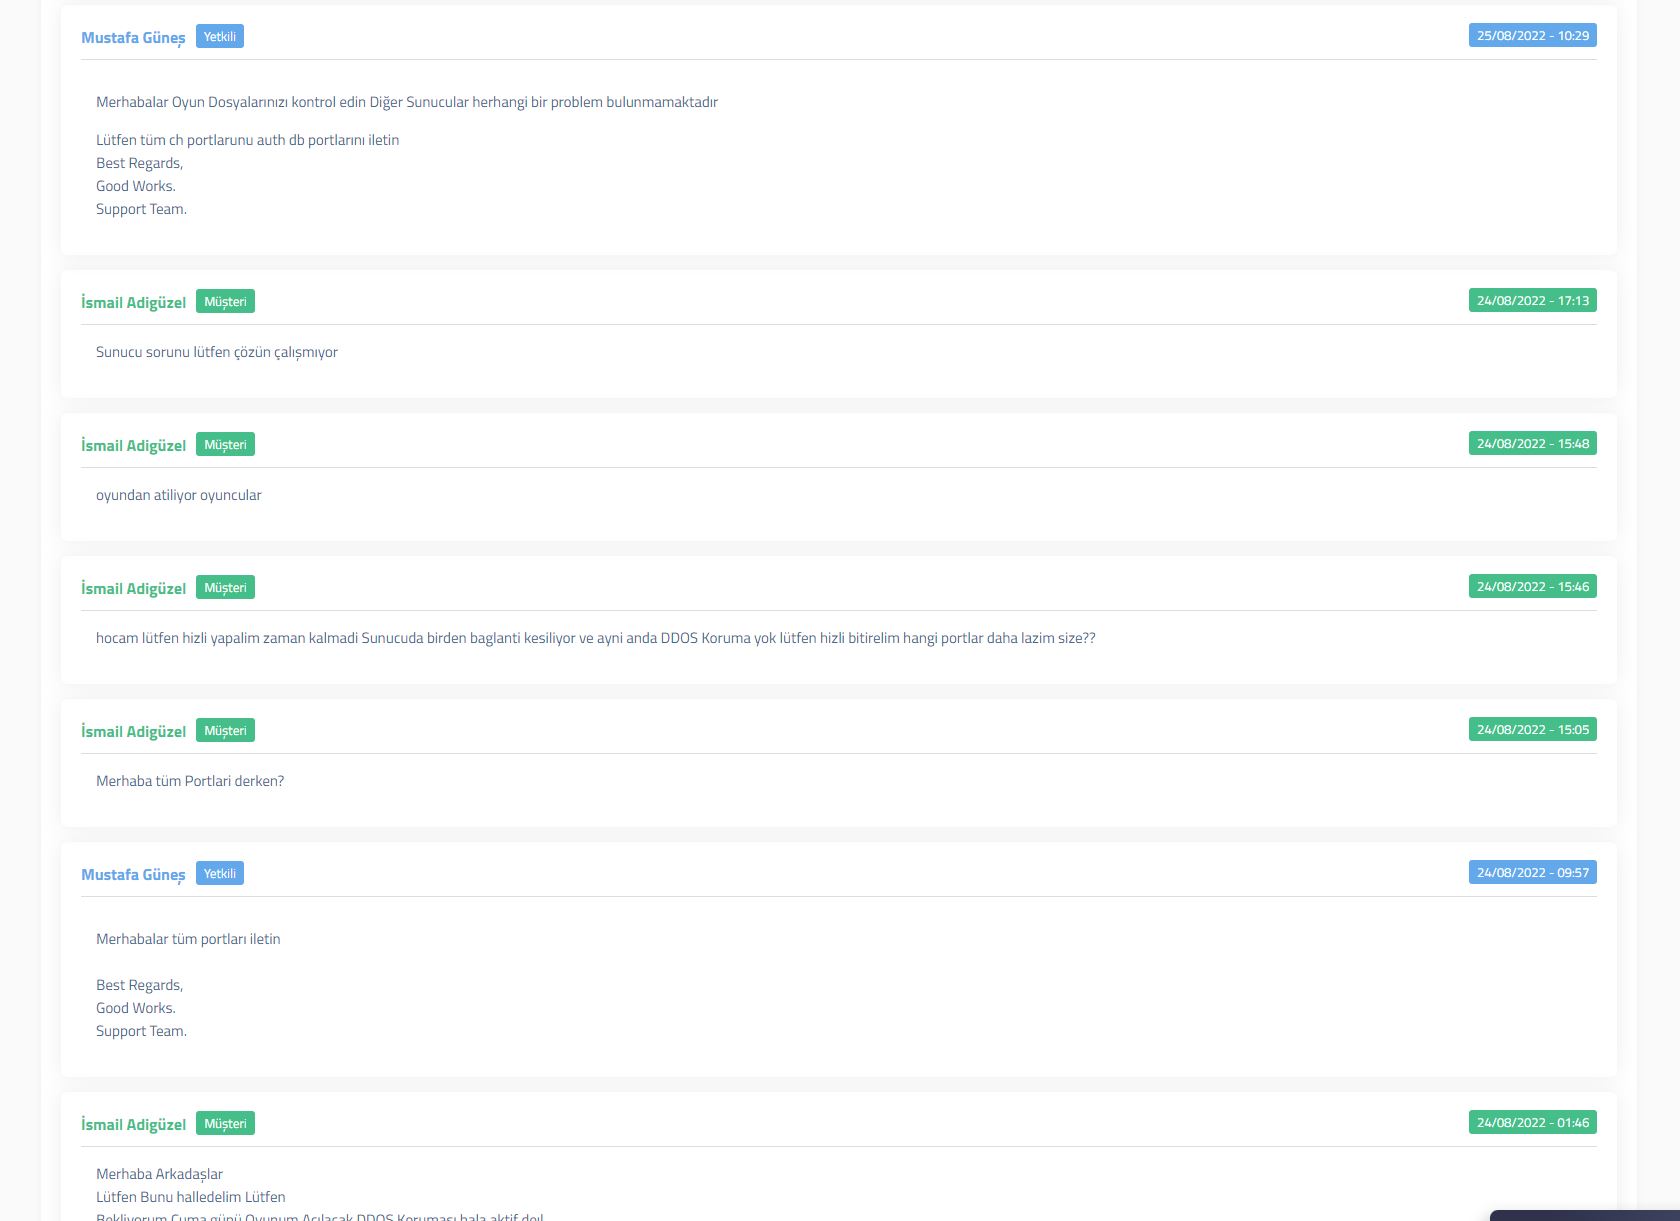Select text 'Merhabalar Oyun Dosyalarınızı kontrol edin'
1680x1221 pixels.
tap(231, 102)
